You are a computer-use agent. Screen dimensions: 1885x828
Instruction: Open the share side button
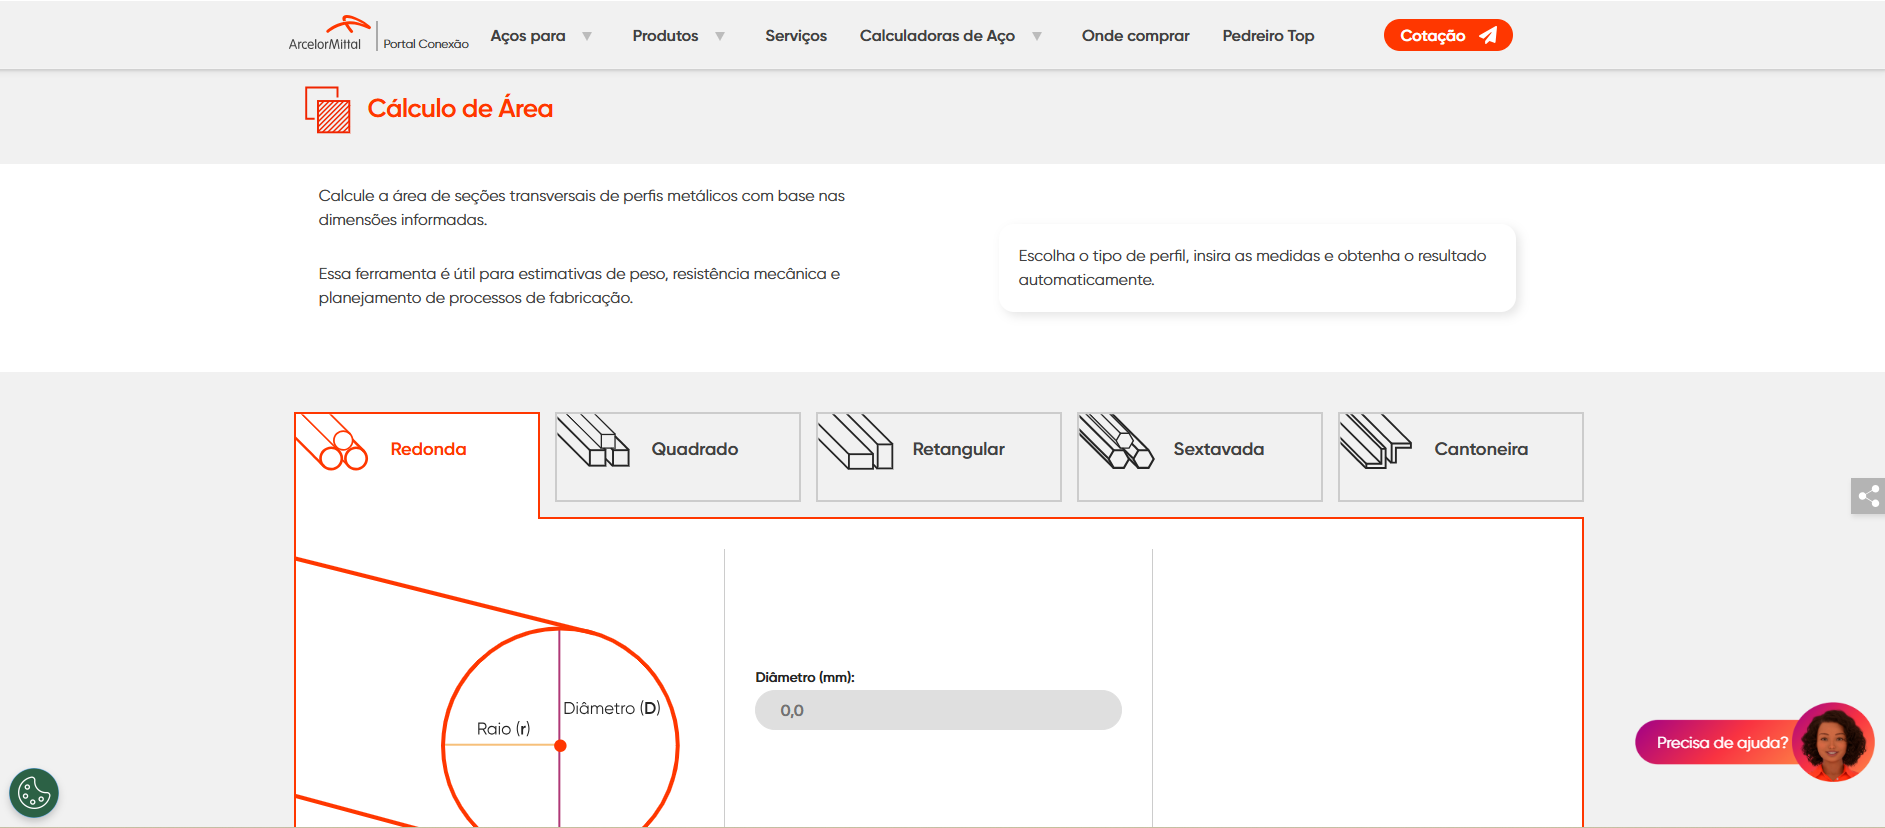1867,496
